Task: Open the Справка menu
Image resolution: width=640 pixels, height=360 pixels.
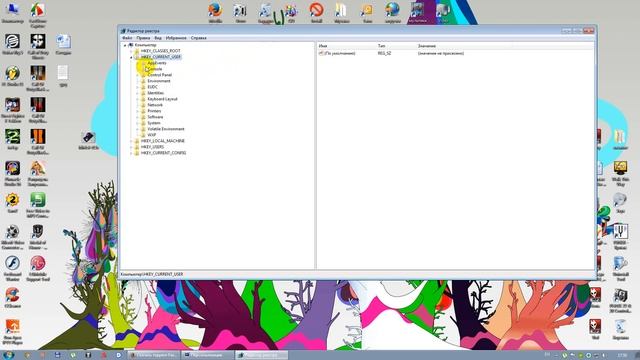Action: 199,38
